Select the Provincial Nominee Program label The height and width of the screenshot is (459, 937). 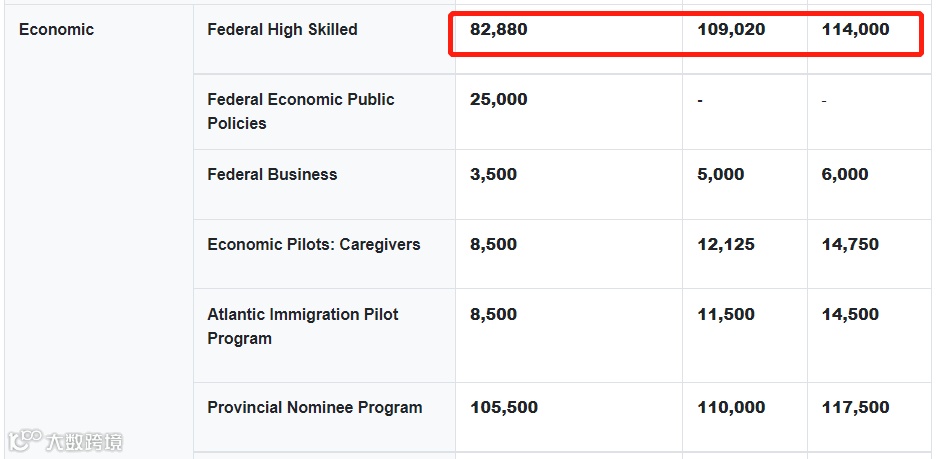[x=314, y=408]
